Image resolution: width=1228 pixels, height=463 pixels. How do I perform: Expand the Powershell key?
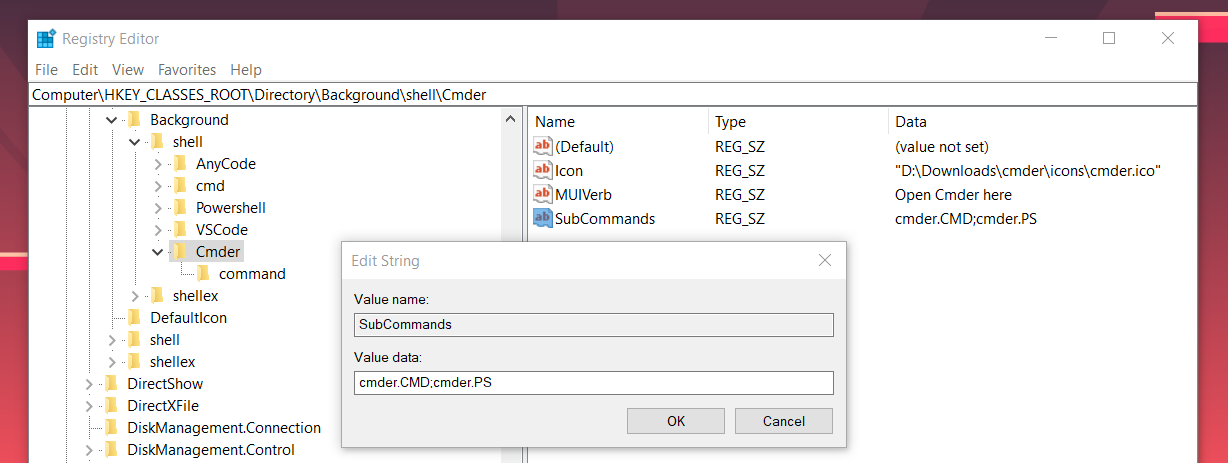(x=157, y=208)
